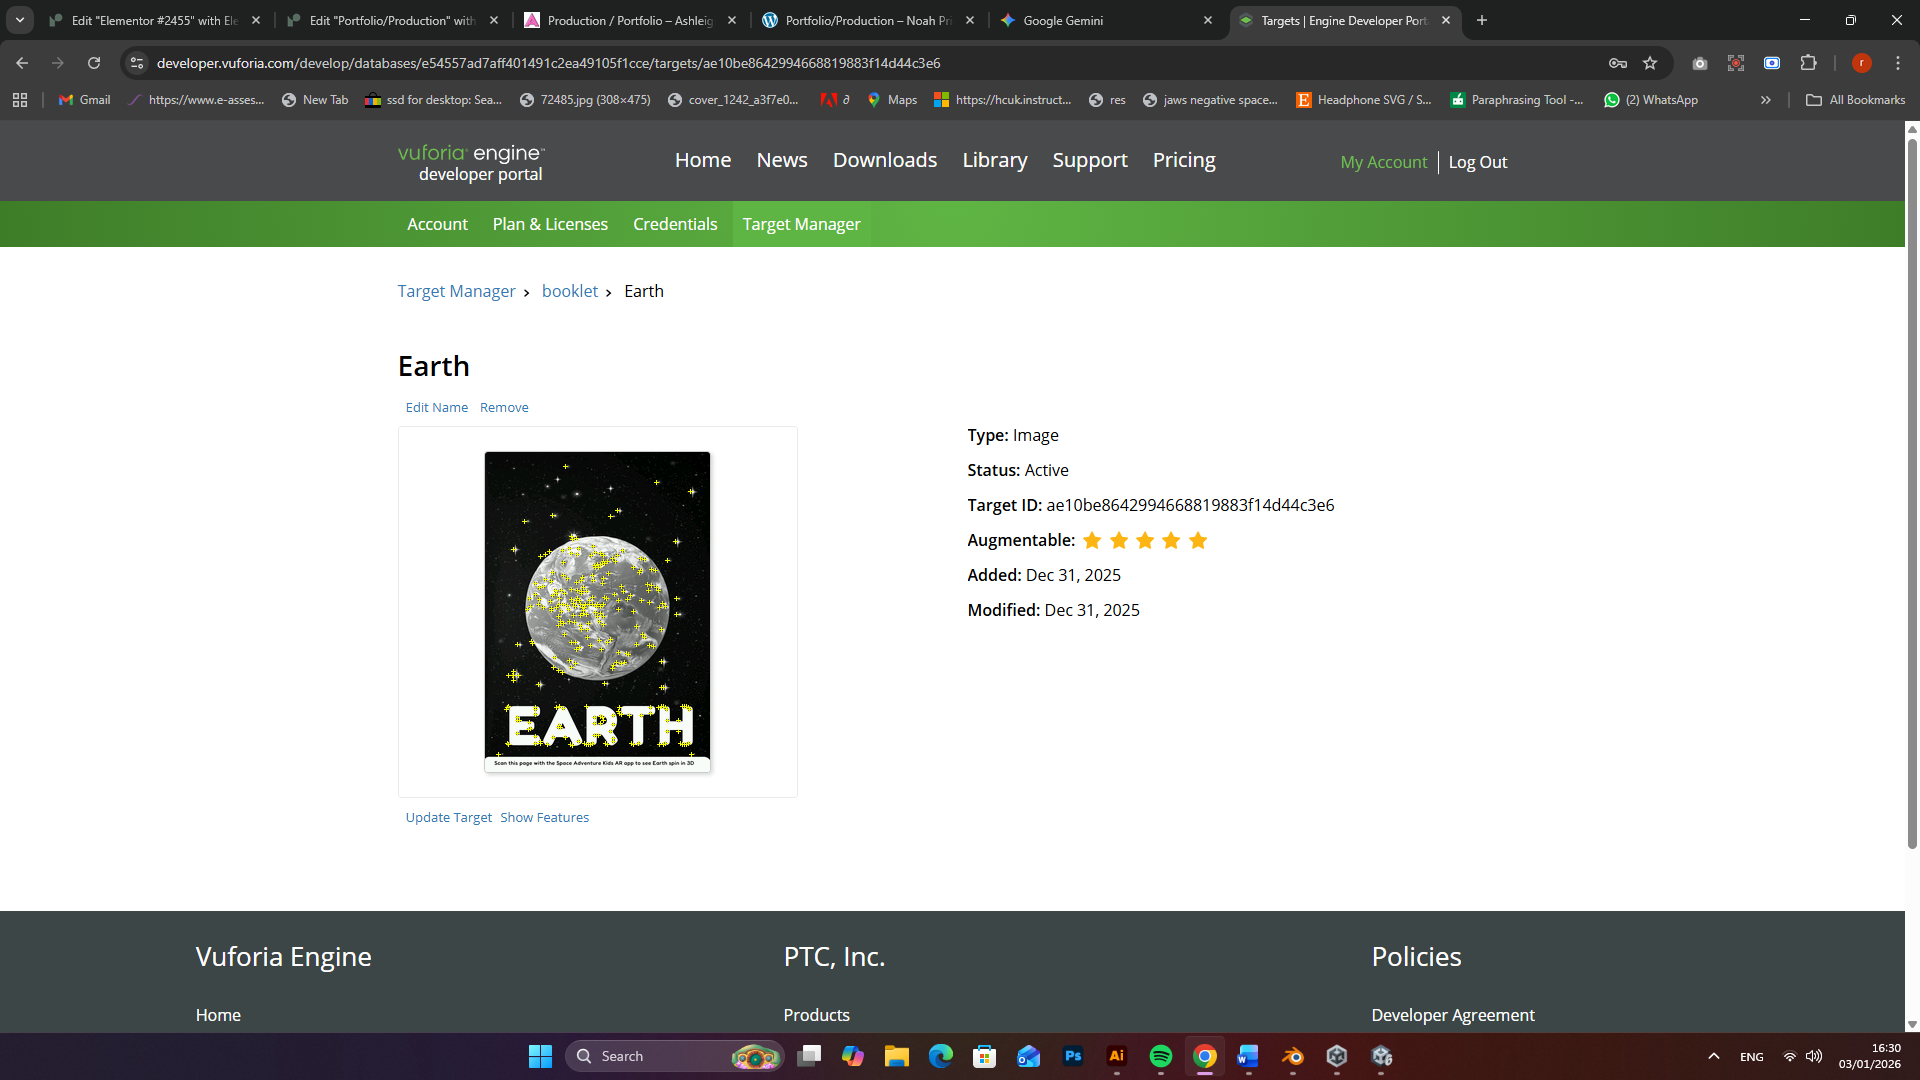Click the Earth target image thumbnail
This screenshot has height=1080, width=1920.
tap(597, 611)
